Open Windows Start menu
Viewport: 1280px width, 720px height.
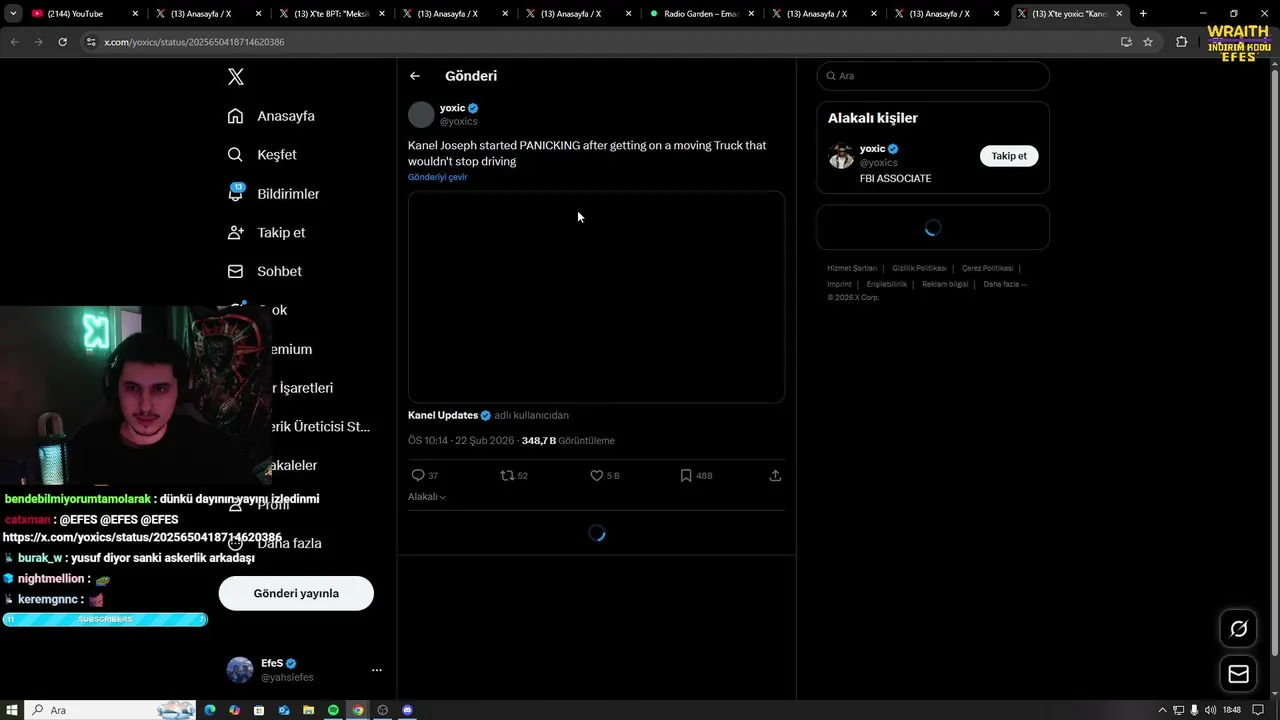[x=12, y=710]
